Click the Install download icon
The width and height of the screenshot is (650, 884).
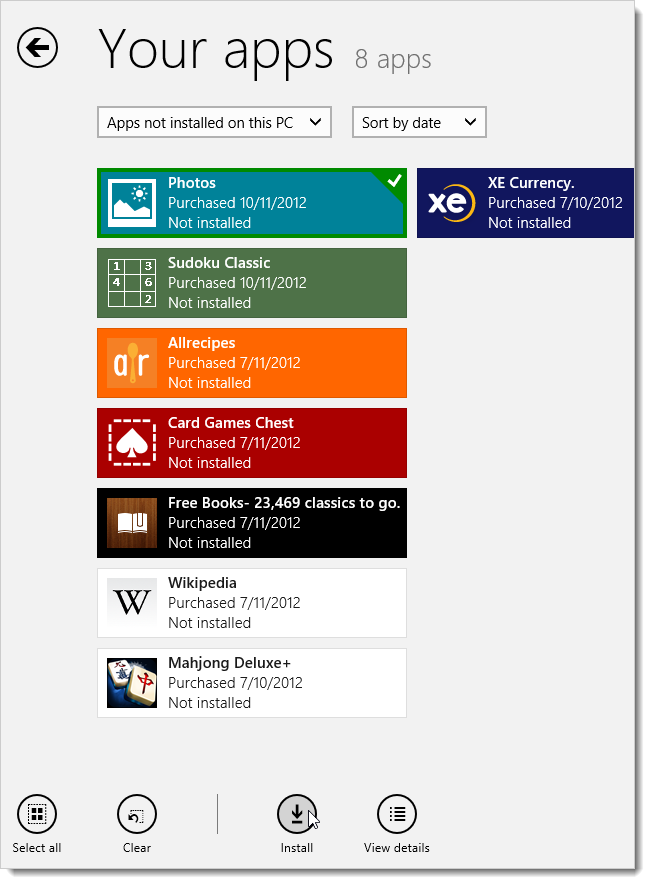point(297,814)
